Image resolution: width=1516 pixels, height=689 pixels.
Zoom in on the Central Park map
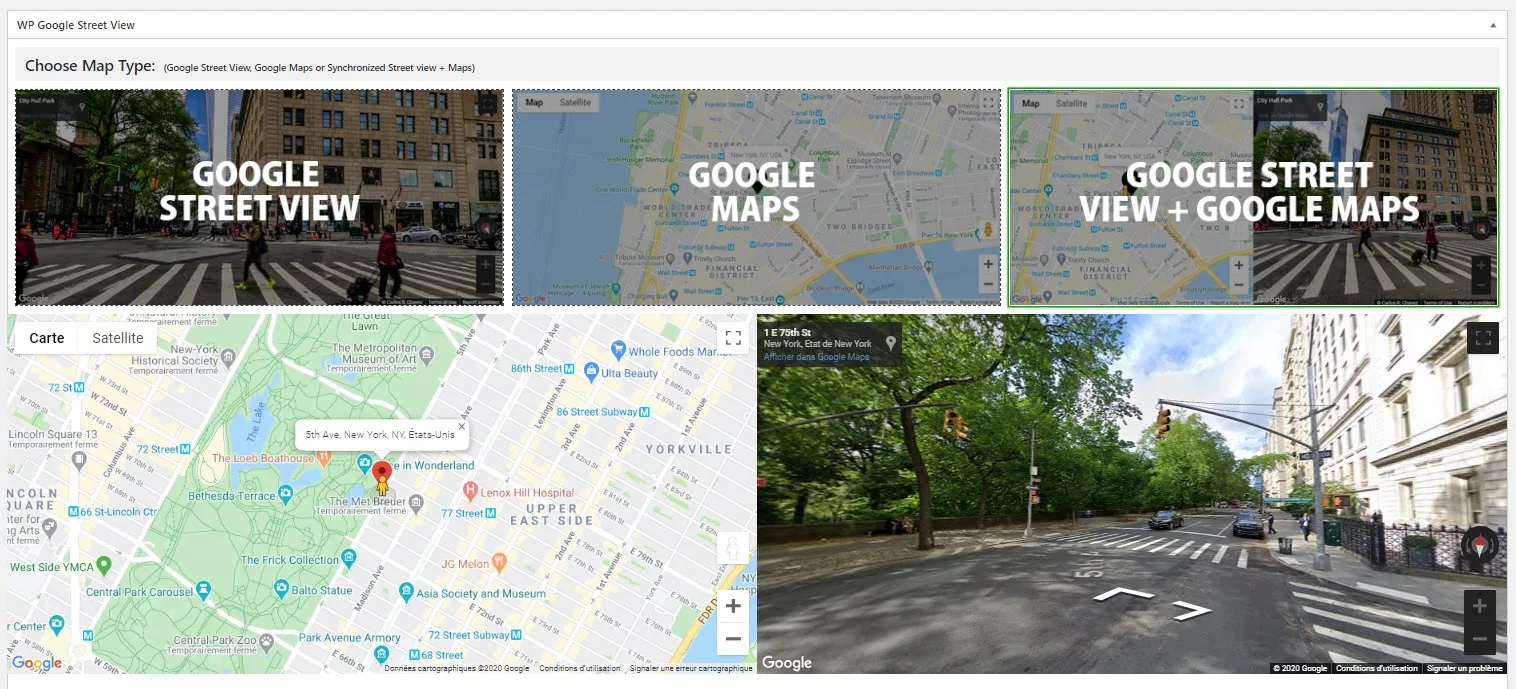(733, 605)
